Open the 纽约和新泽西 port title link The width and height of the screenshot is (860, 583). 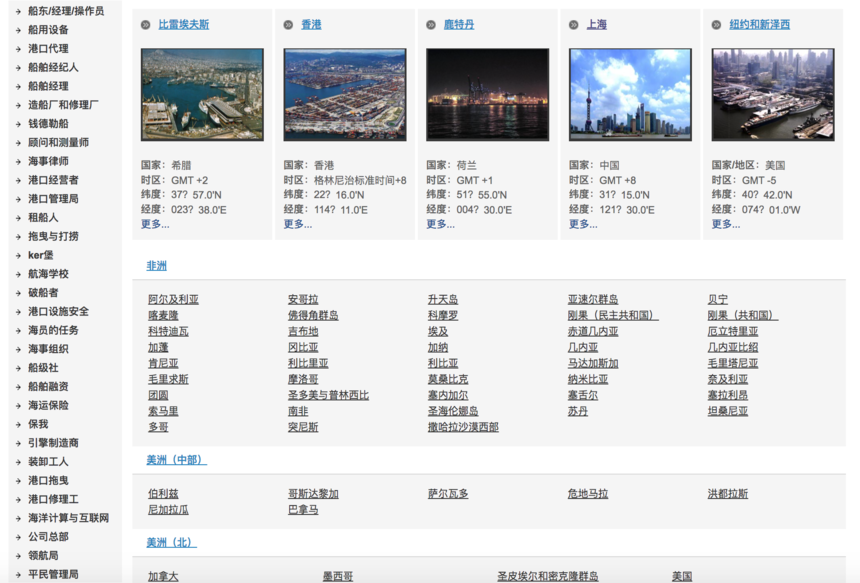pyautogui.click(x=760, y=25)
